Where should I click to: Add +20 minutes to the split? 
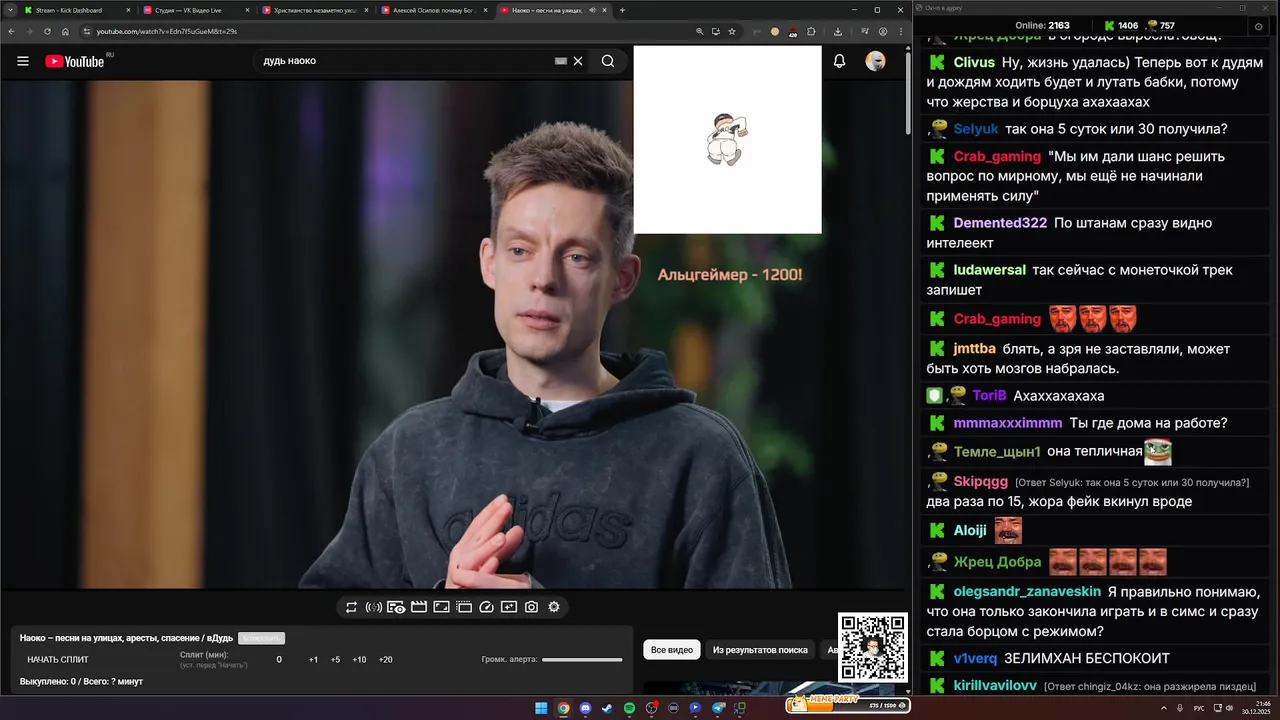pos(385,660)
